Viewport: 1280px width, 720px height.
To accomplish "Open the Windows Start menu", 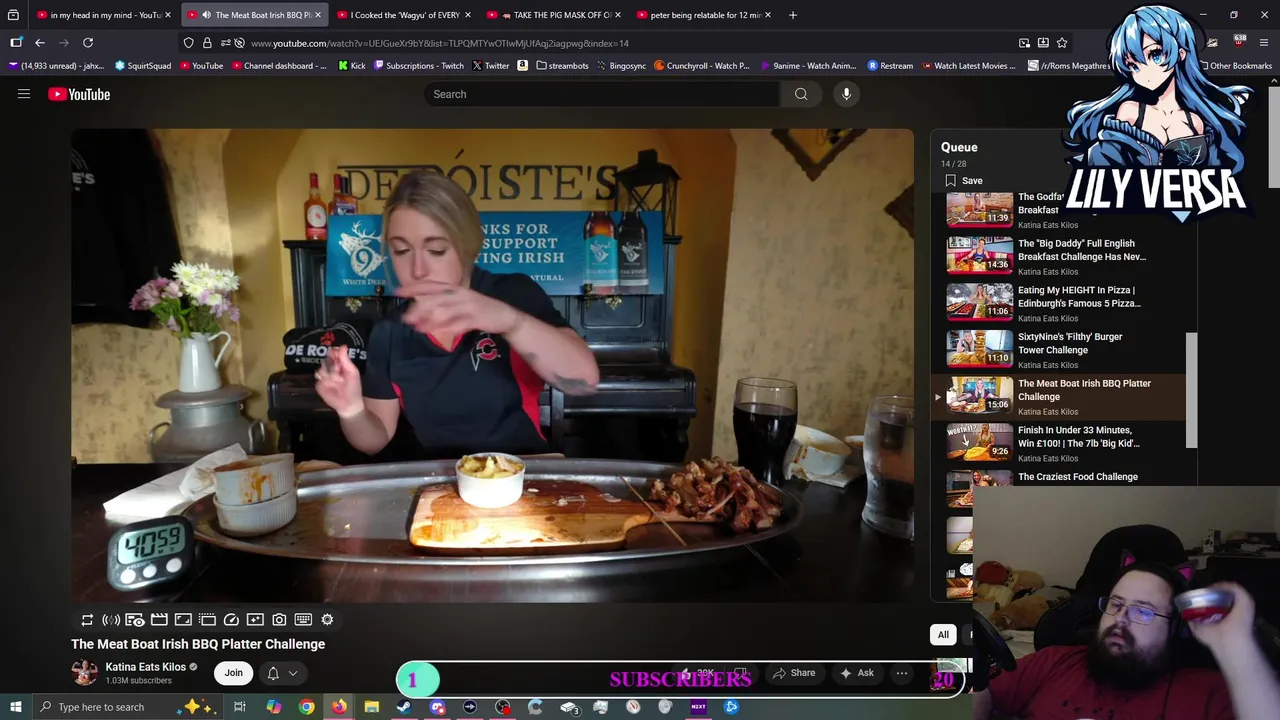I will [15, 707].
